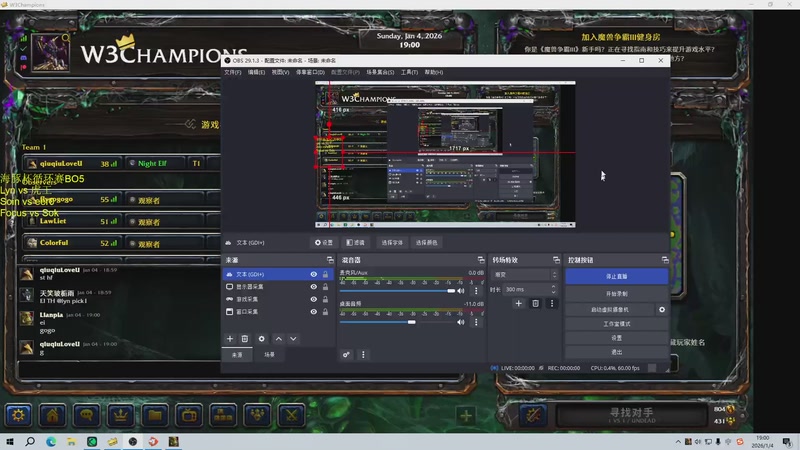Adjust the desktop audio volume slider

pyautogui.click(x=398, y=322)
